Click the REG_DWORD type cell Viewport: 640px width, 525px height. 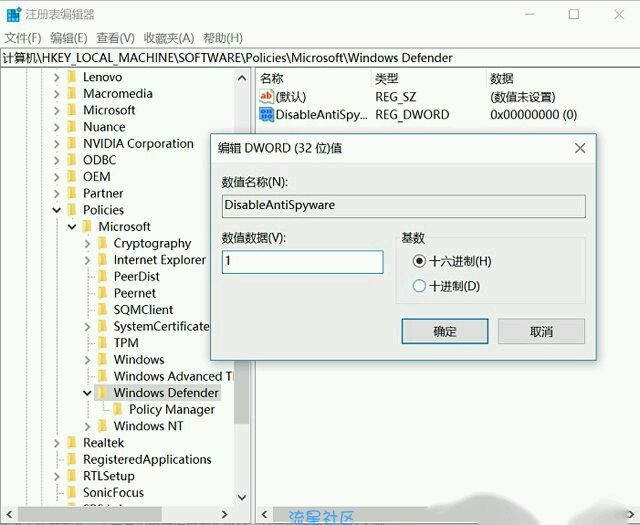pos(412,115)
